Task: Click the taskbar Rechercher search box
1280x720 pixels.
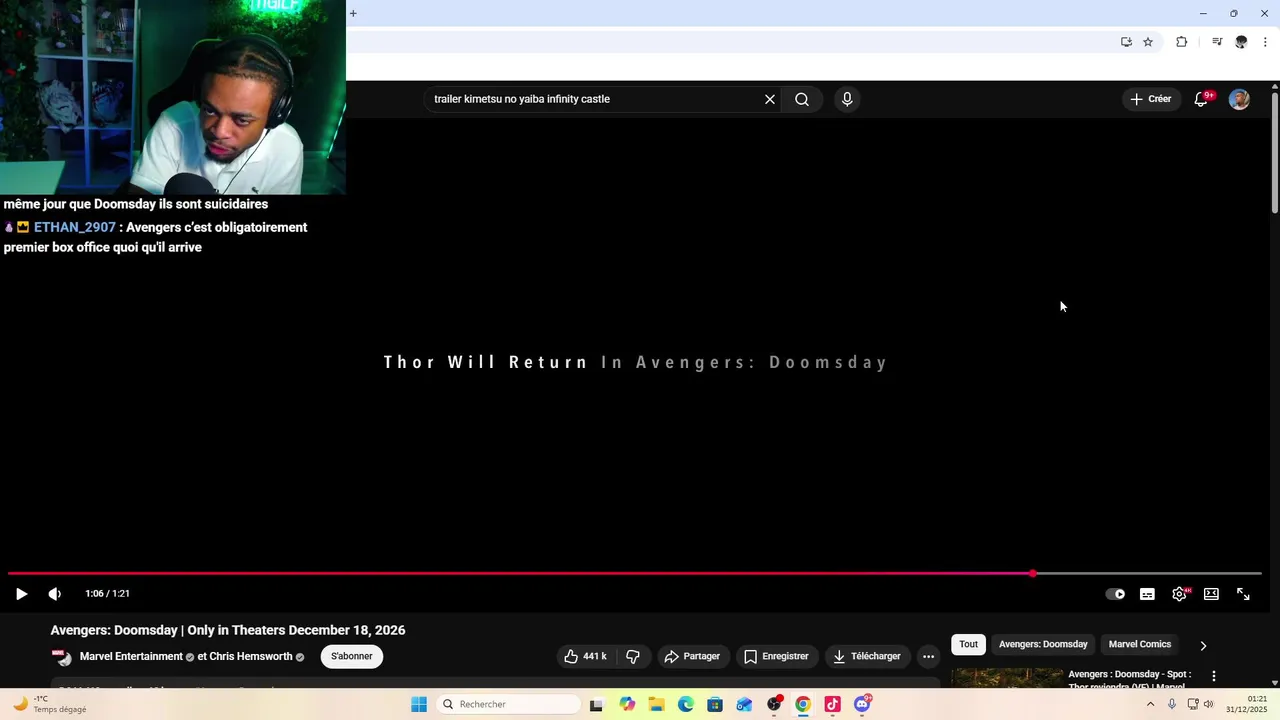Action: pyautogui.click(x=508, y=704)
